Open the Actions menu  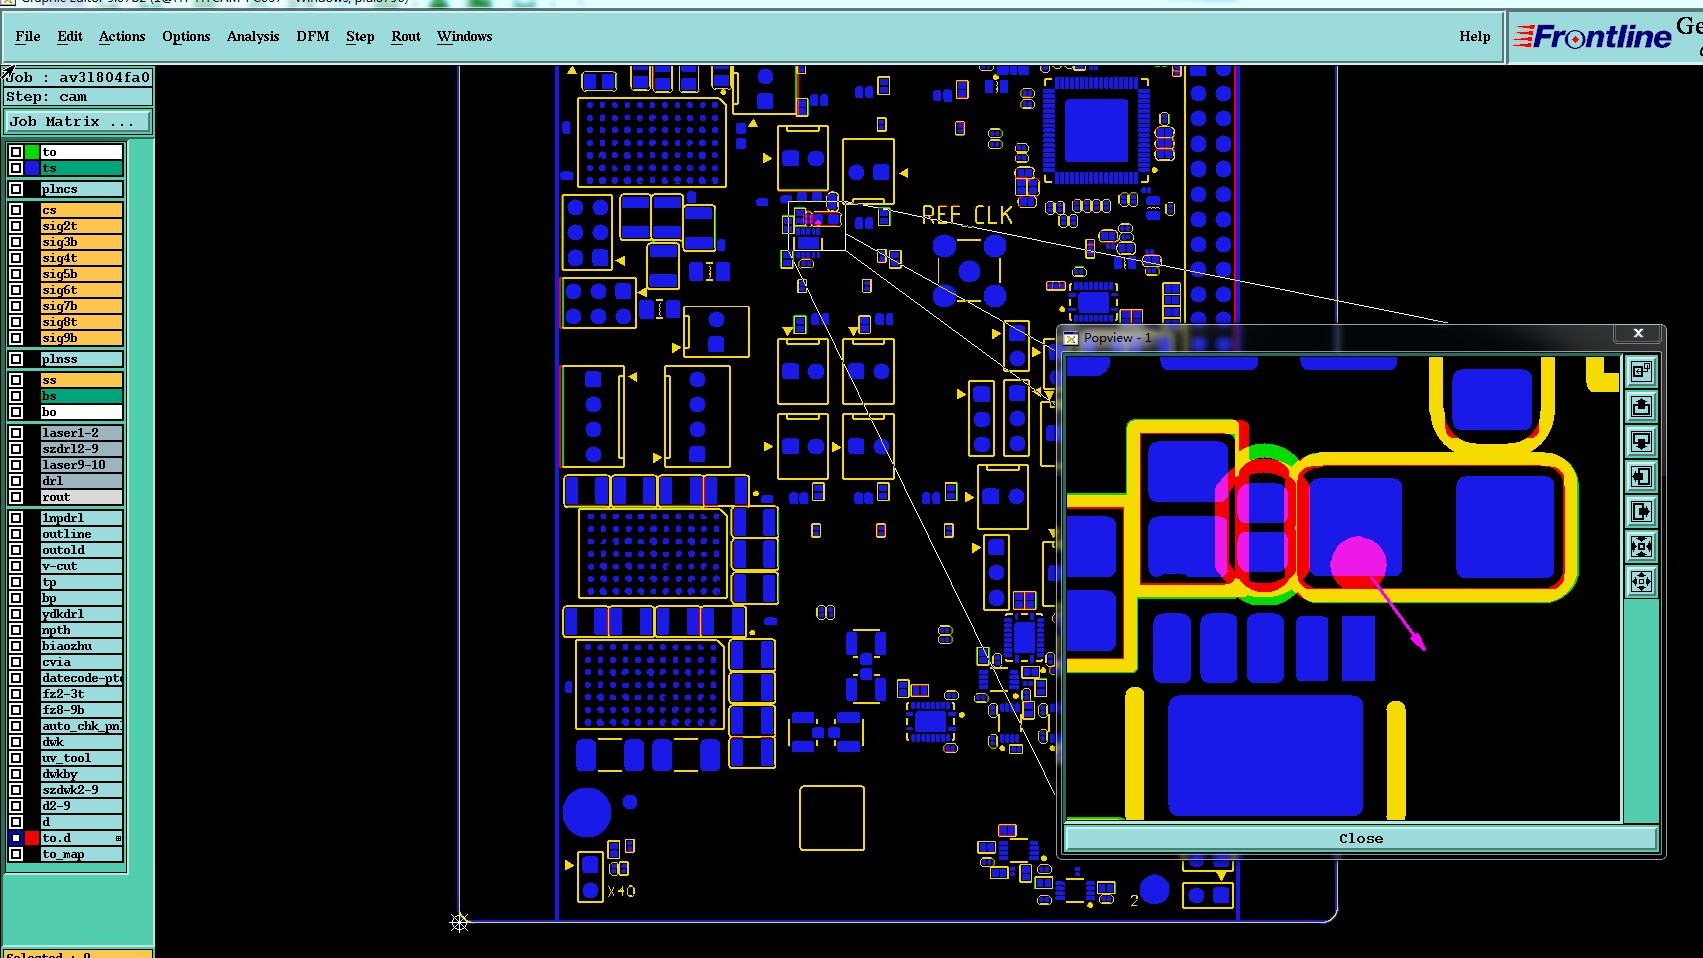(x=122, y=36)
